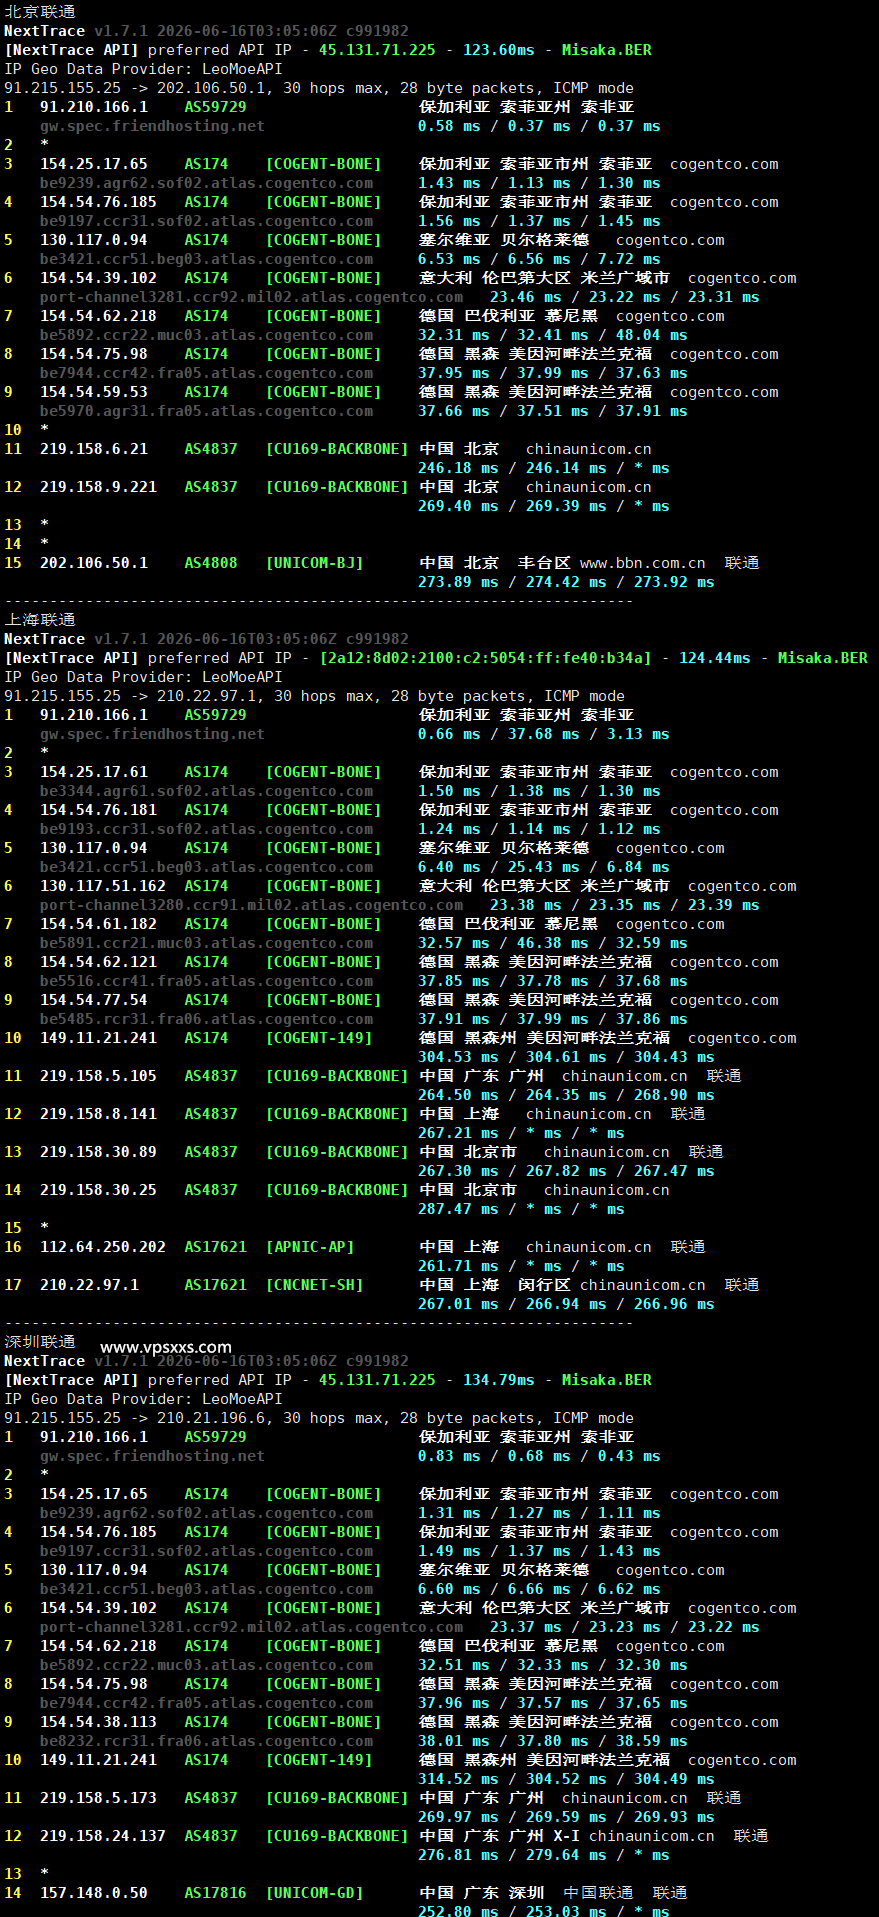The height and width of the screenshot is (1917, 879).
Task: Click hostname "be8232.rcr31.fra06.atlas.cogentco.com"
Action: tap(206, 1741)
